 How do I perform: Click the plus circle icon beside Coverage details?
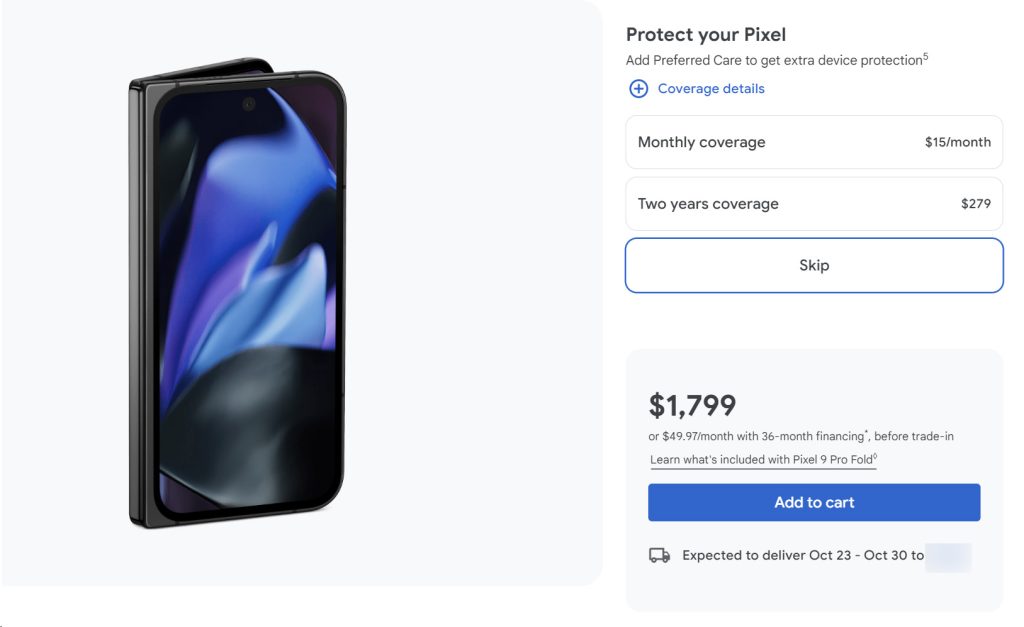point(638,89)
